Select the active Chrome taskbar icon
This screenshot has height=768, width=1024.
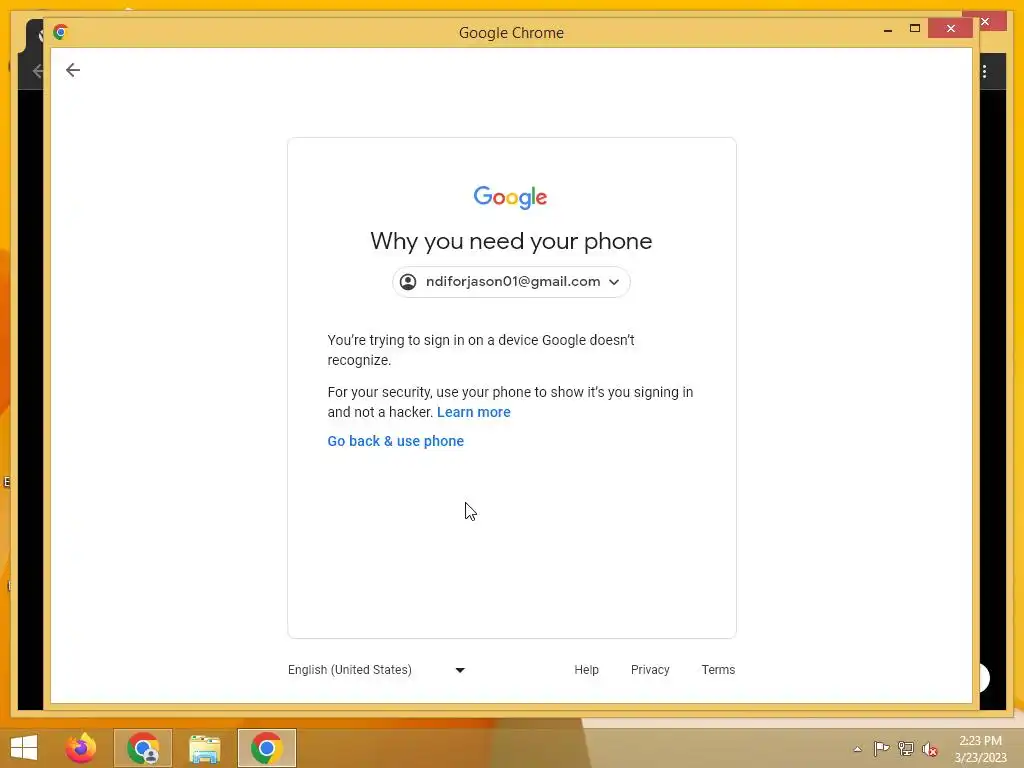[x=266, y=748]
